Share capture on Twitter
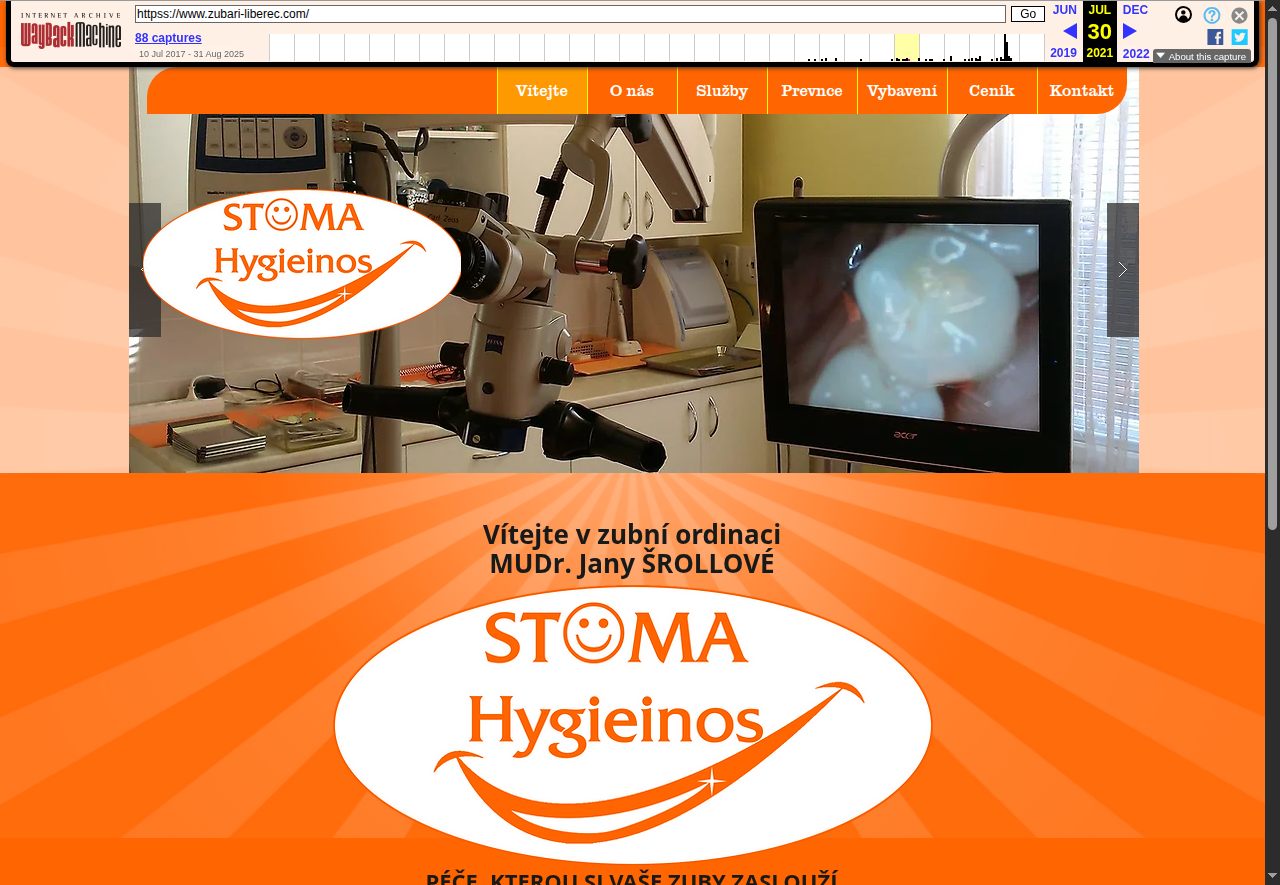The width and height of the screenshot is (1280, 885). click(x=1239, y=37)
